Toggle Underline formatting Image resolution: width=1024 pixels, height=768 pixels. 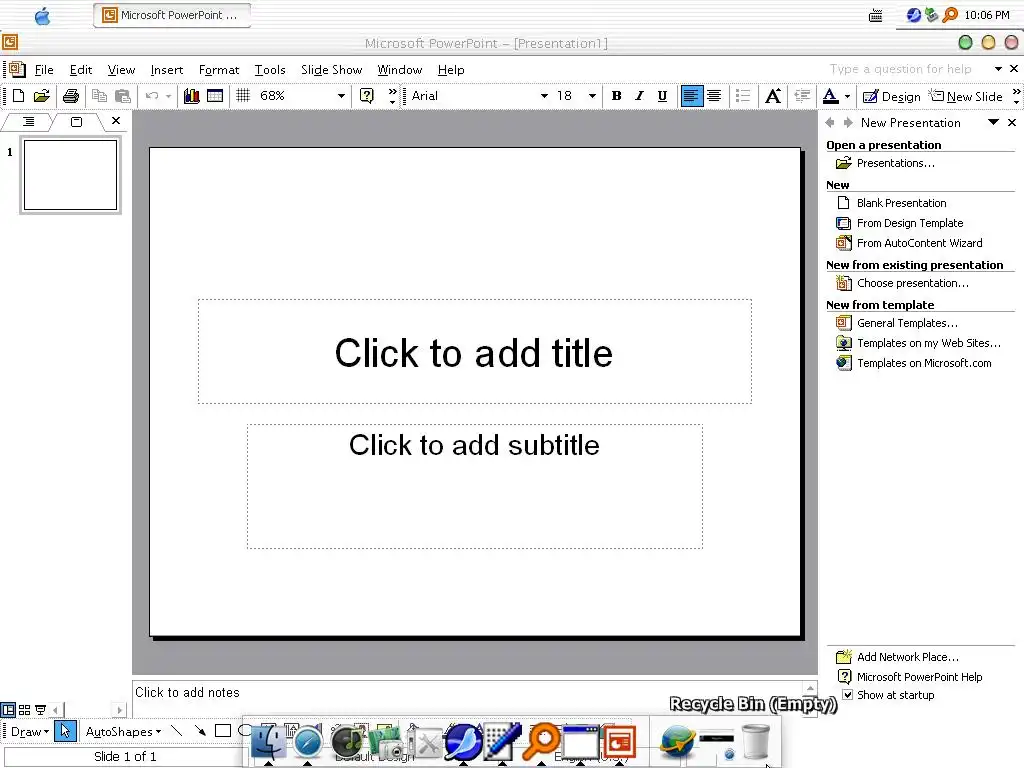coord(662,96)
